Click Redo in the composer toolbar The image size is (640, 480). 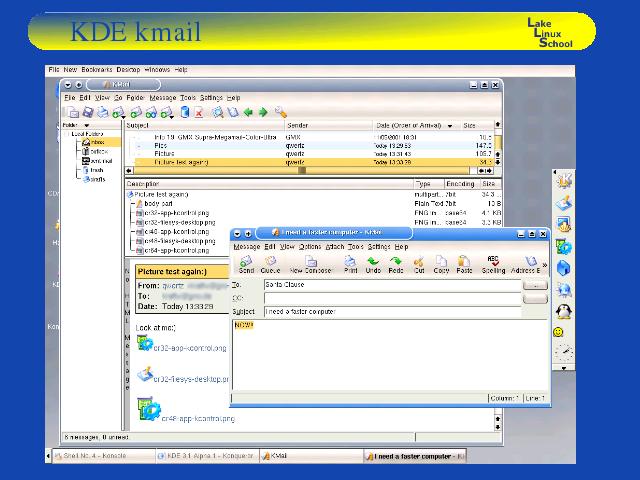[x=396, y=265]
